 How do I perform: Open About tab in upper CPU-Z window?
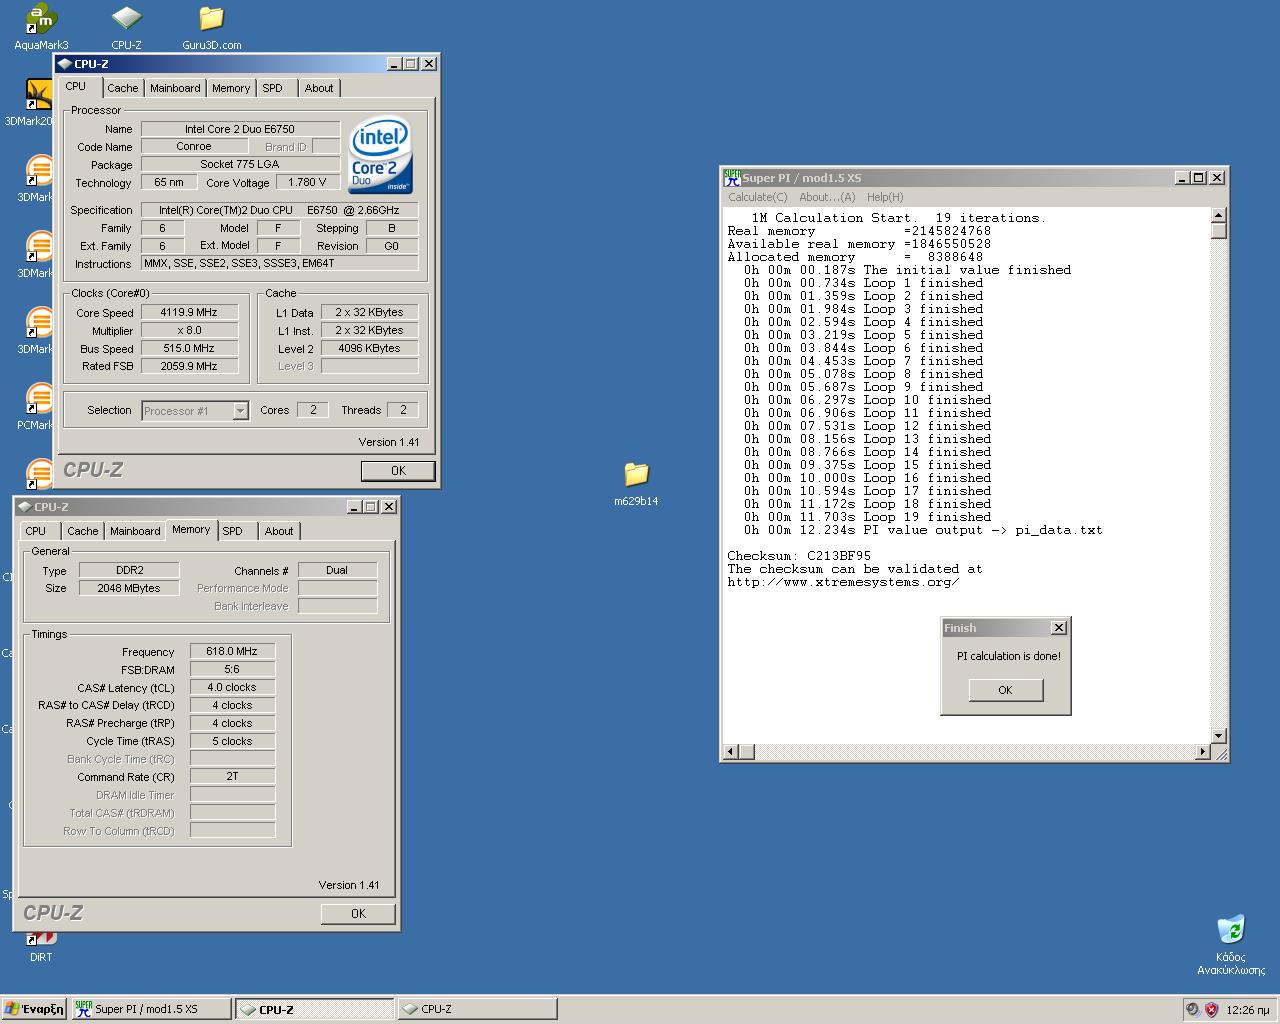pyautogui.click(x=319, y=88)
